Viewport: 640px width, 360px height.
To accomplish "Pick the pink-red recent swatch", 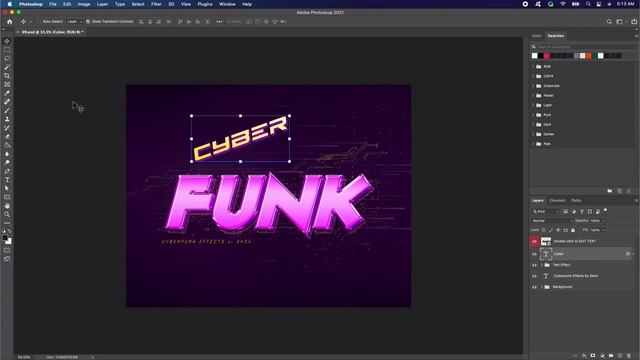I will point(547,56).
